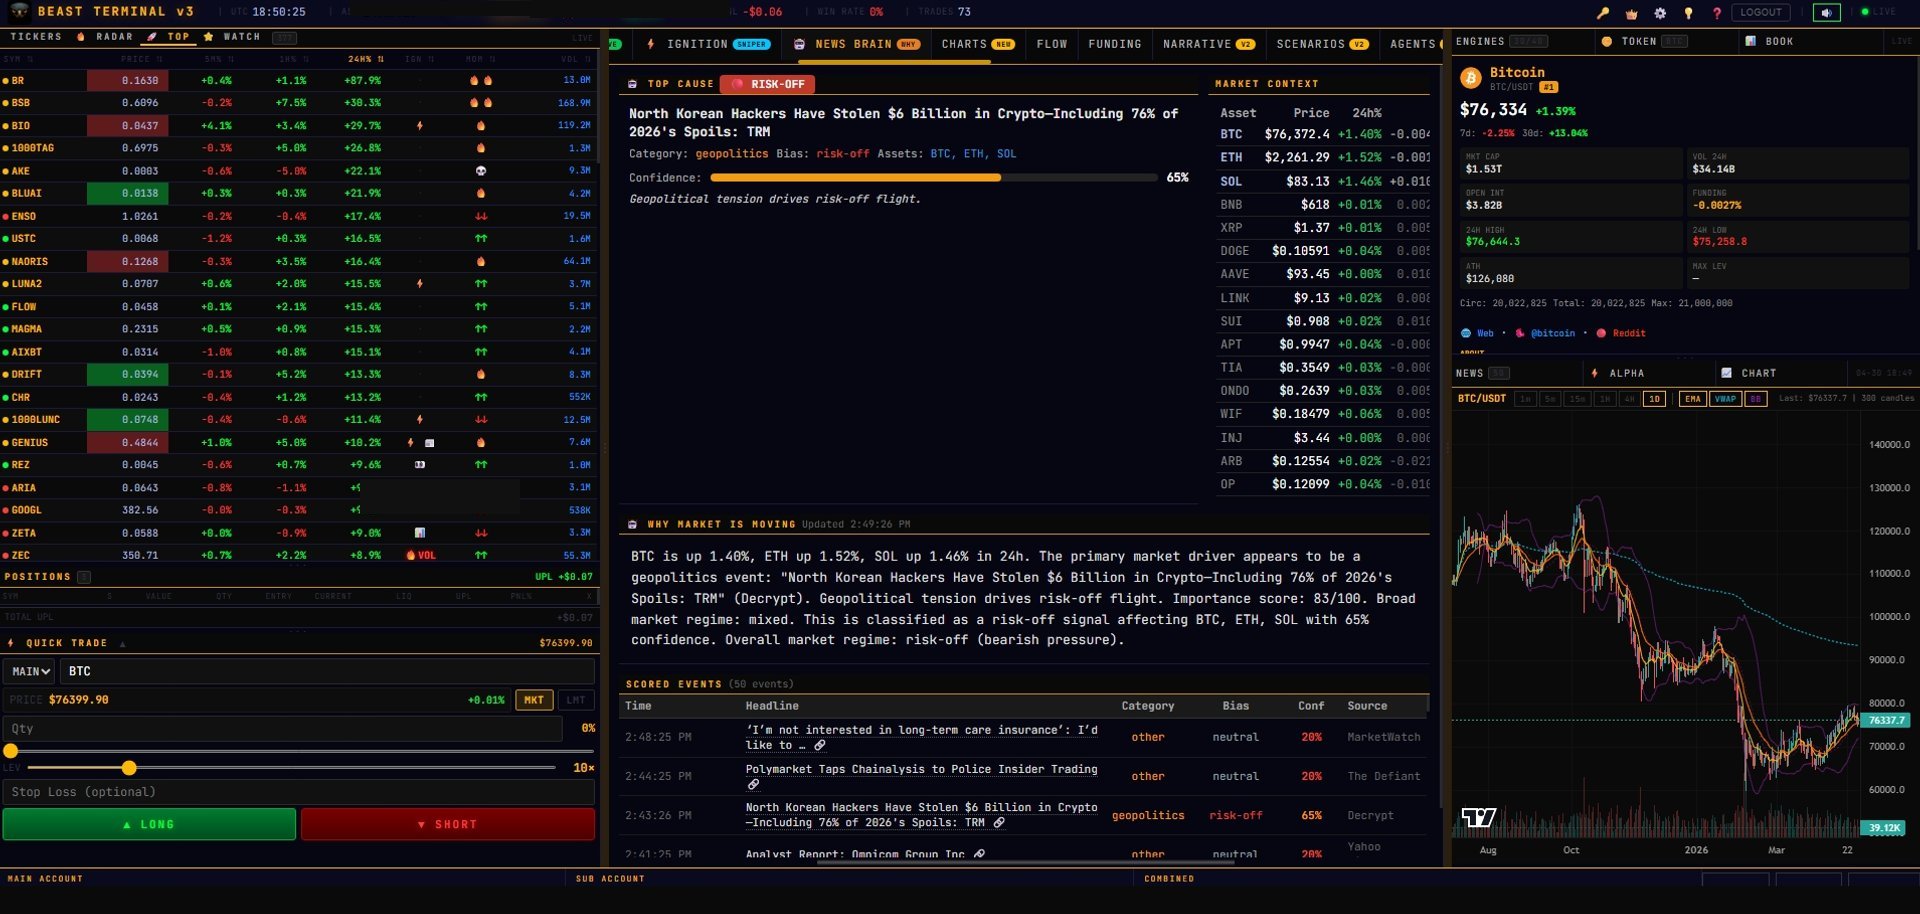Toggle the EMA indicator on chart
1920x914 pixels.
(x=1692, y=399)
